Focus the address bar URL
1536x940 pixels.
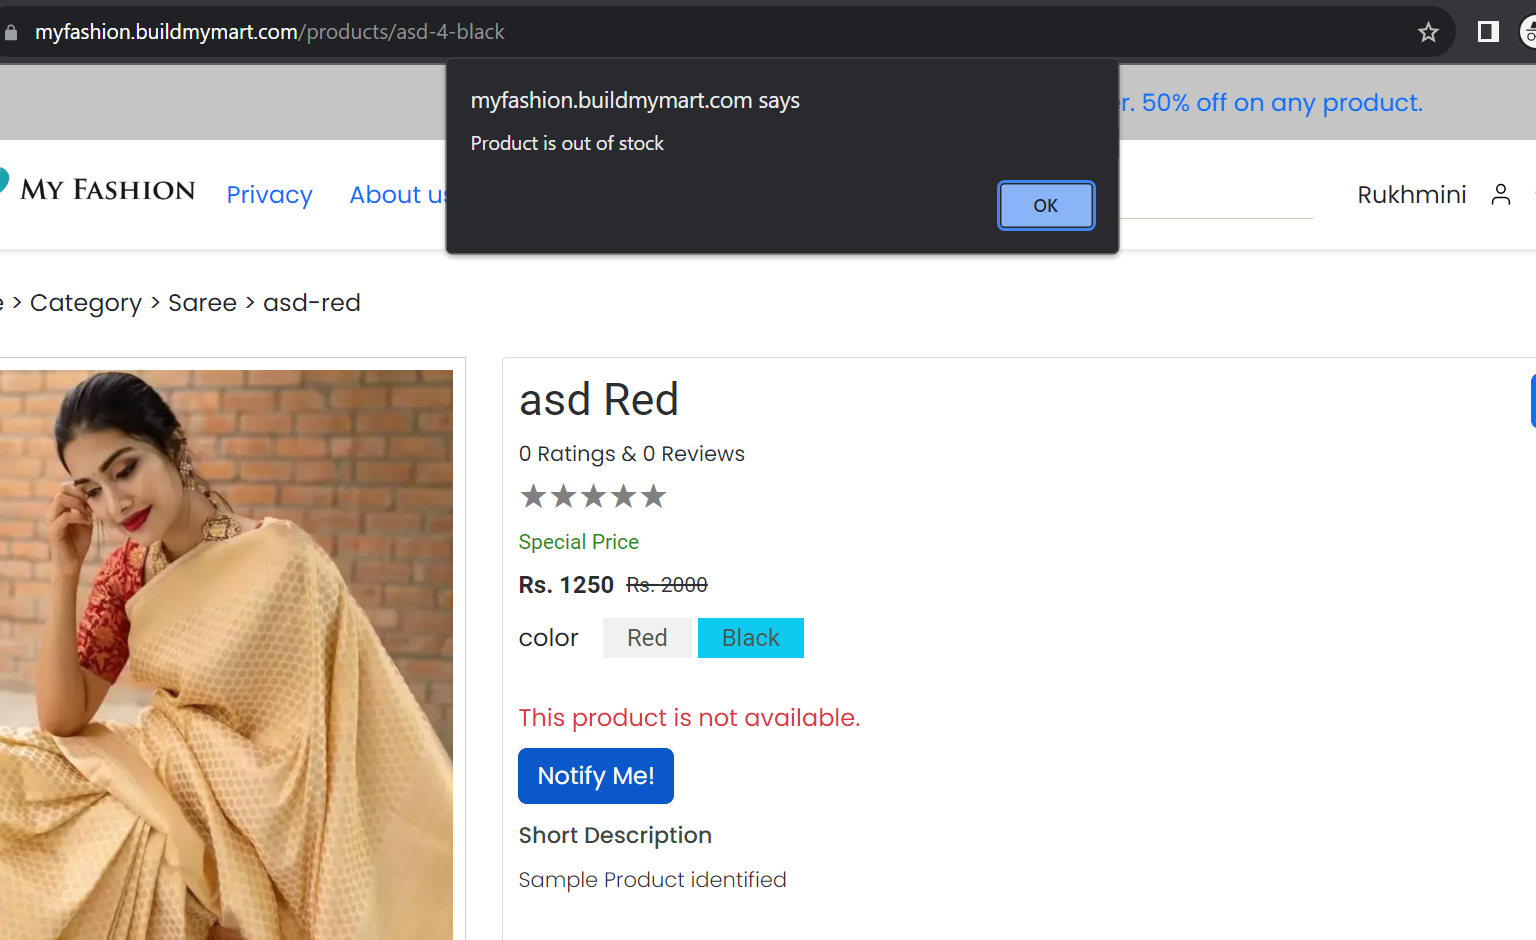[x=270, y=32]
